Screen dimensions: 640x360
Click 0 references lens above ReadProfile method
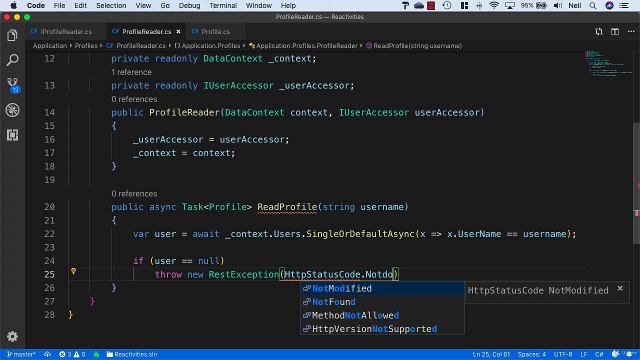134,194
